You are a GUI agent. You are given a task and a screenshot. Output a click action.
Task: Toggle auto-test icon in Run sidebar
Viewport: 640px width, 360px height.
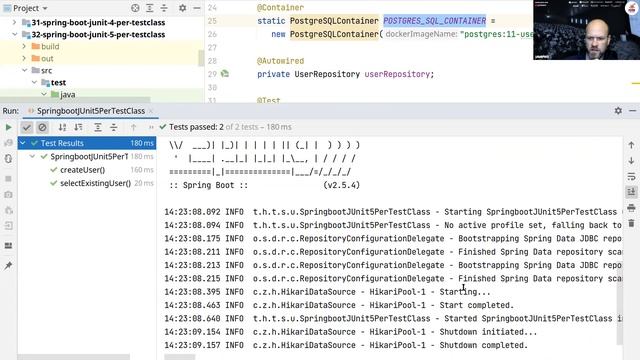(x=8, y=159)
